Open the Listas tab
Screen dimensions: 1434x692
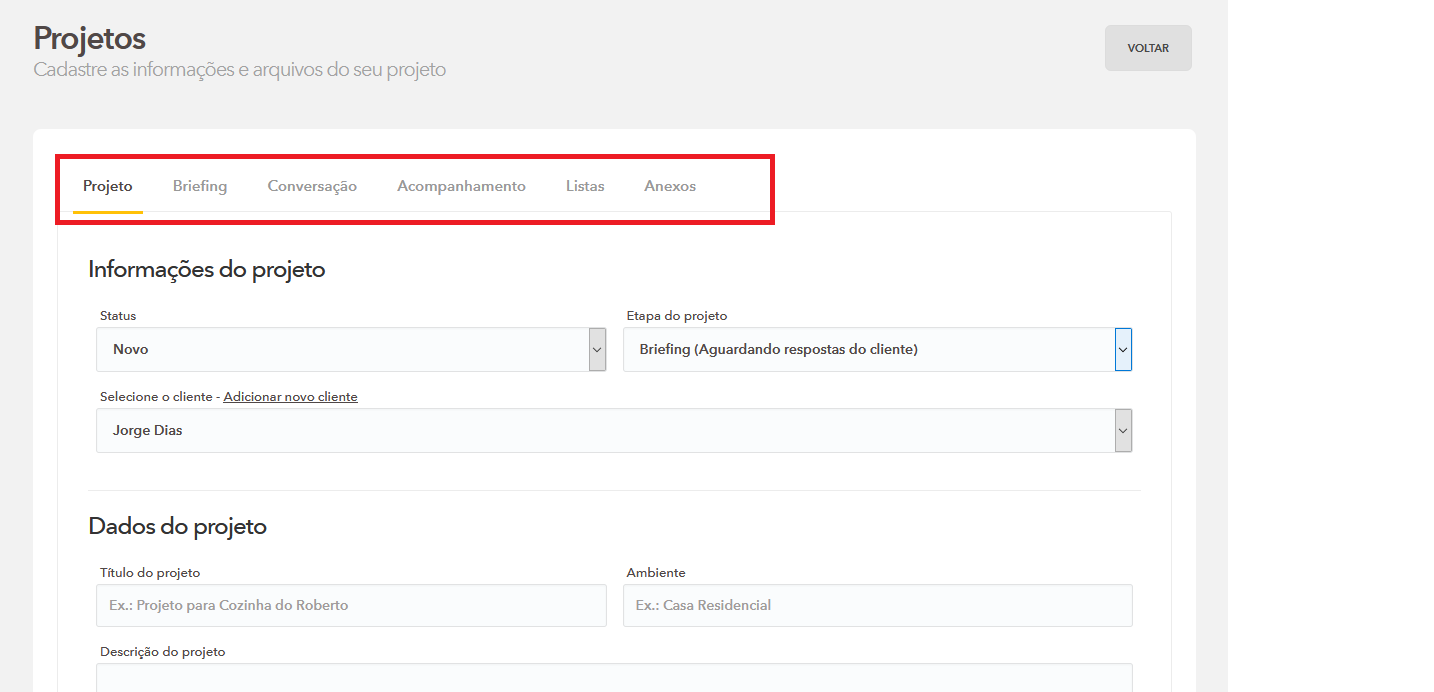[x=585, y=186]
